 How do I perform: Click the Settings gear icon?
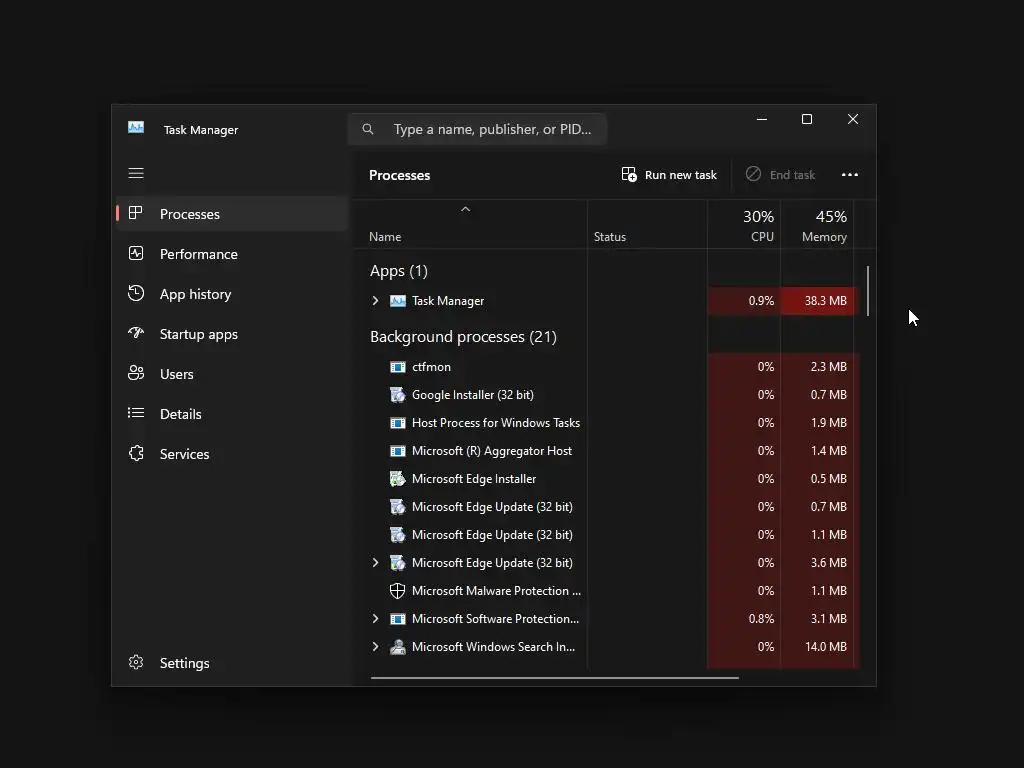(x=136, y=662)
